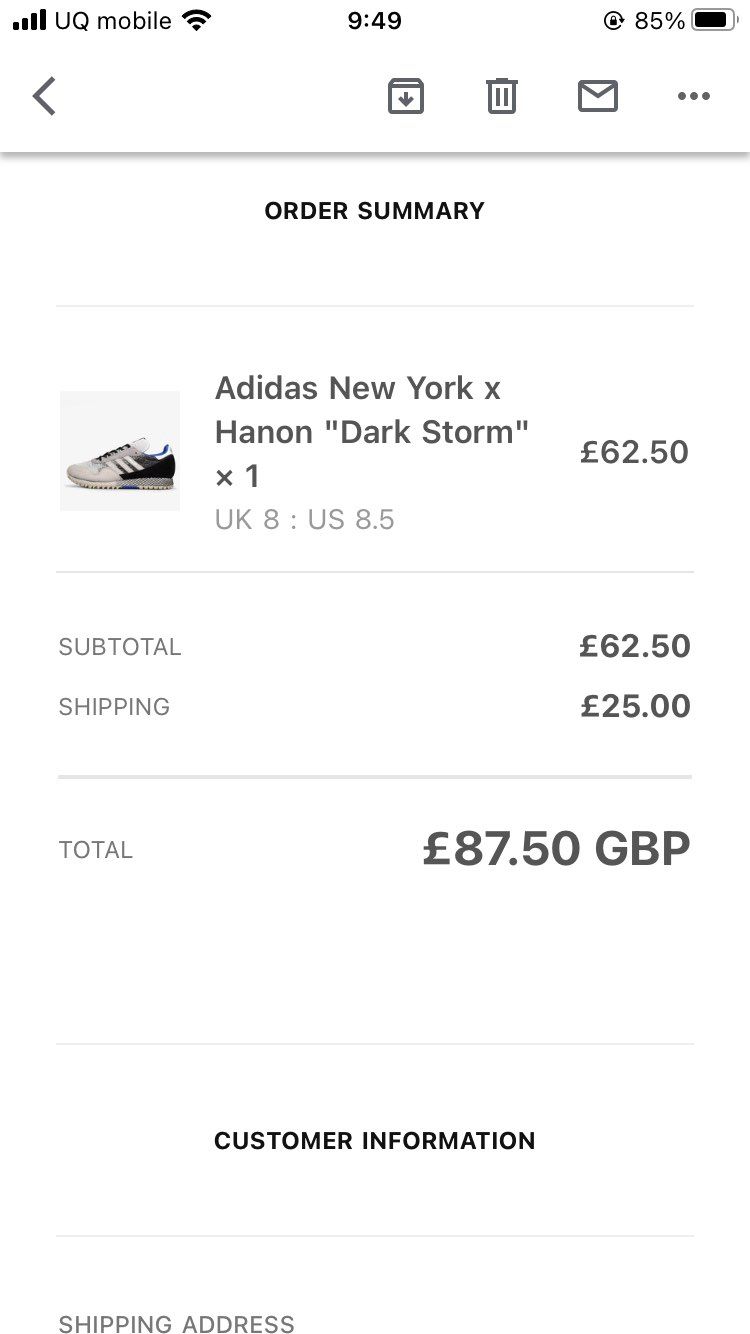Image resolution: width=750 pixels, height=1334 pixels.
Task: Archive this email message
Action: pyautogui.click(x=405, y=97)
